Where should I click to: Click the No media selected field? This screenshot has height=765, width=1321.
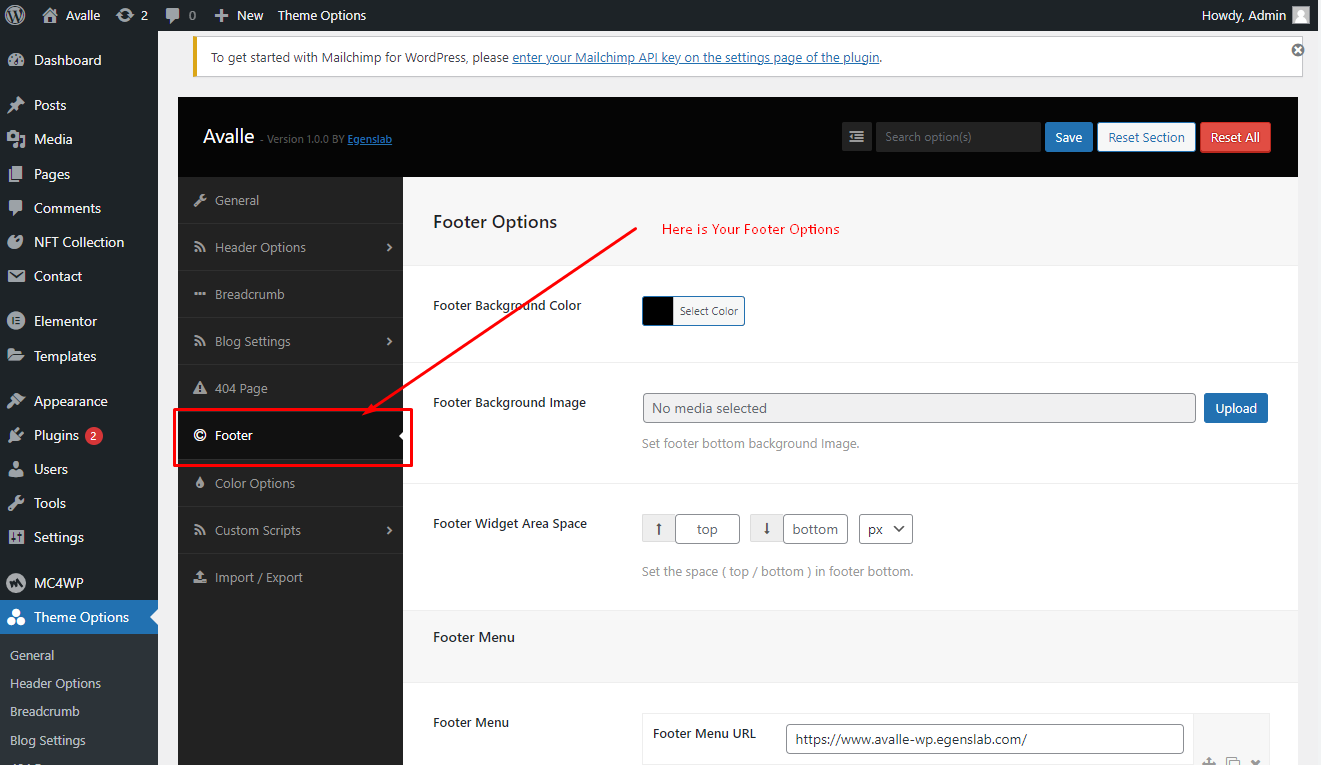(919, 408)
